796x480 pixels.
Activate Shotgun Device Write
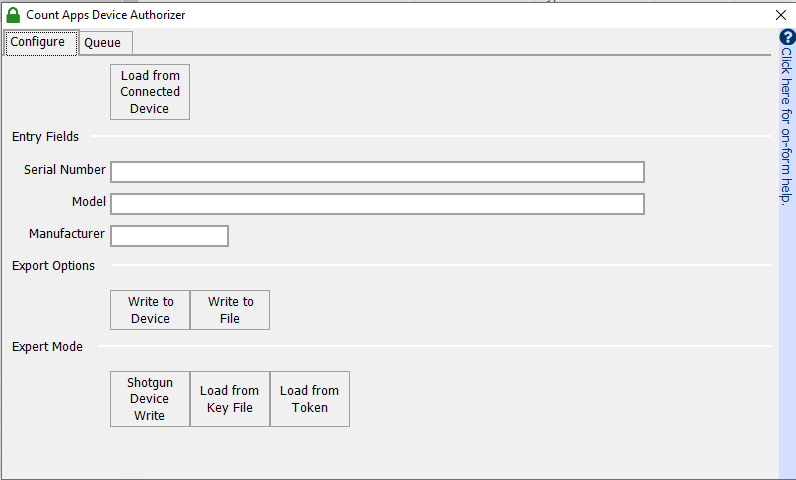(150, 399)
